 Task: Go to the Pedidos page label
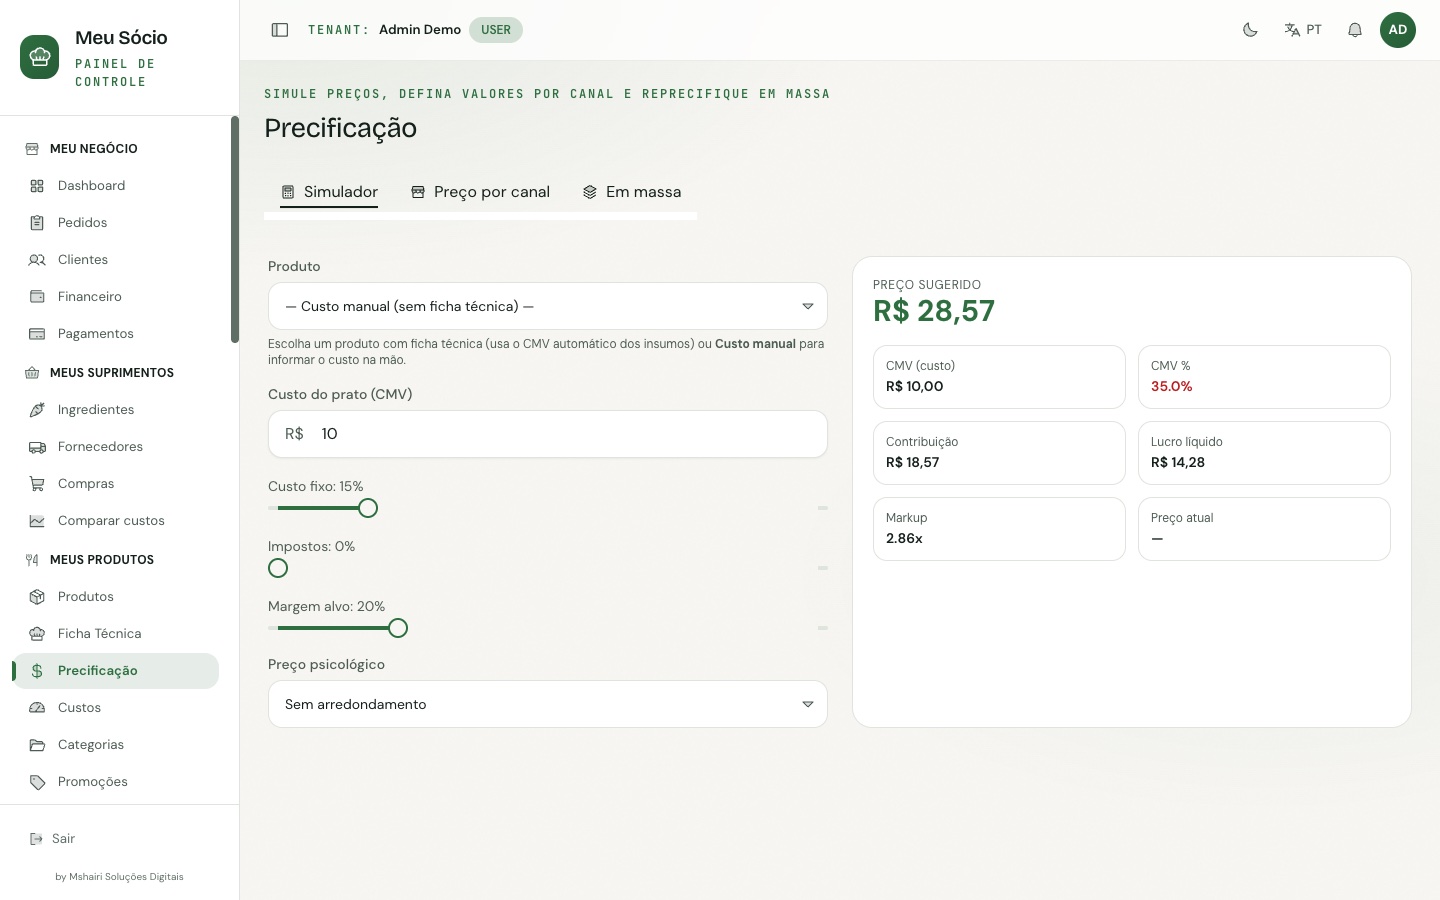click(82, 223)
